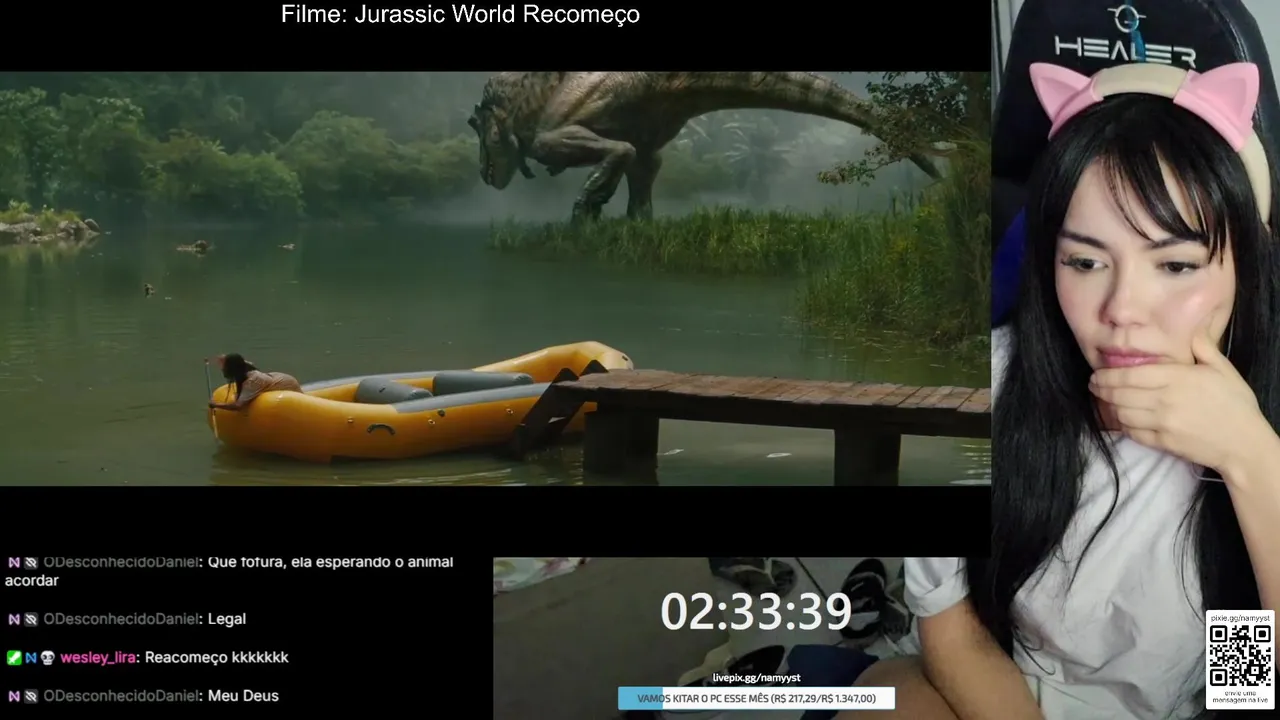Screen dimensions: 1280x720
Task: Click the 02:33:39 stream timer
Action: pyautogui.click(x=756, y=611)
